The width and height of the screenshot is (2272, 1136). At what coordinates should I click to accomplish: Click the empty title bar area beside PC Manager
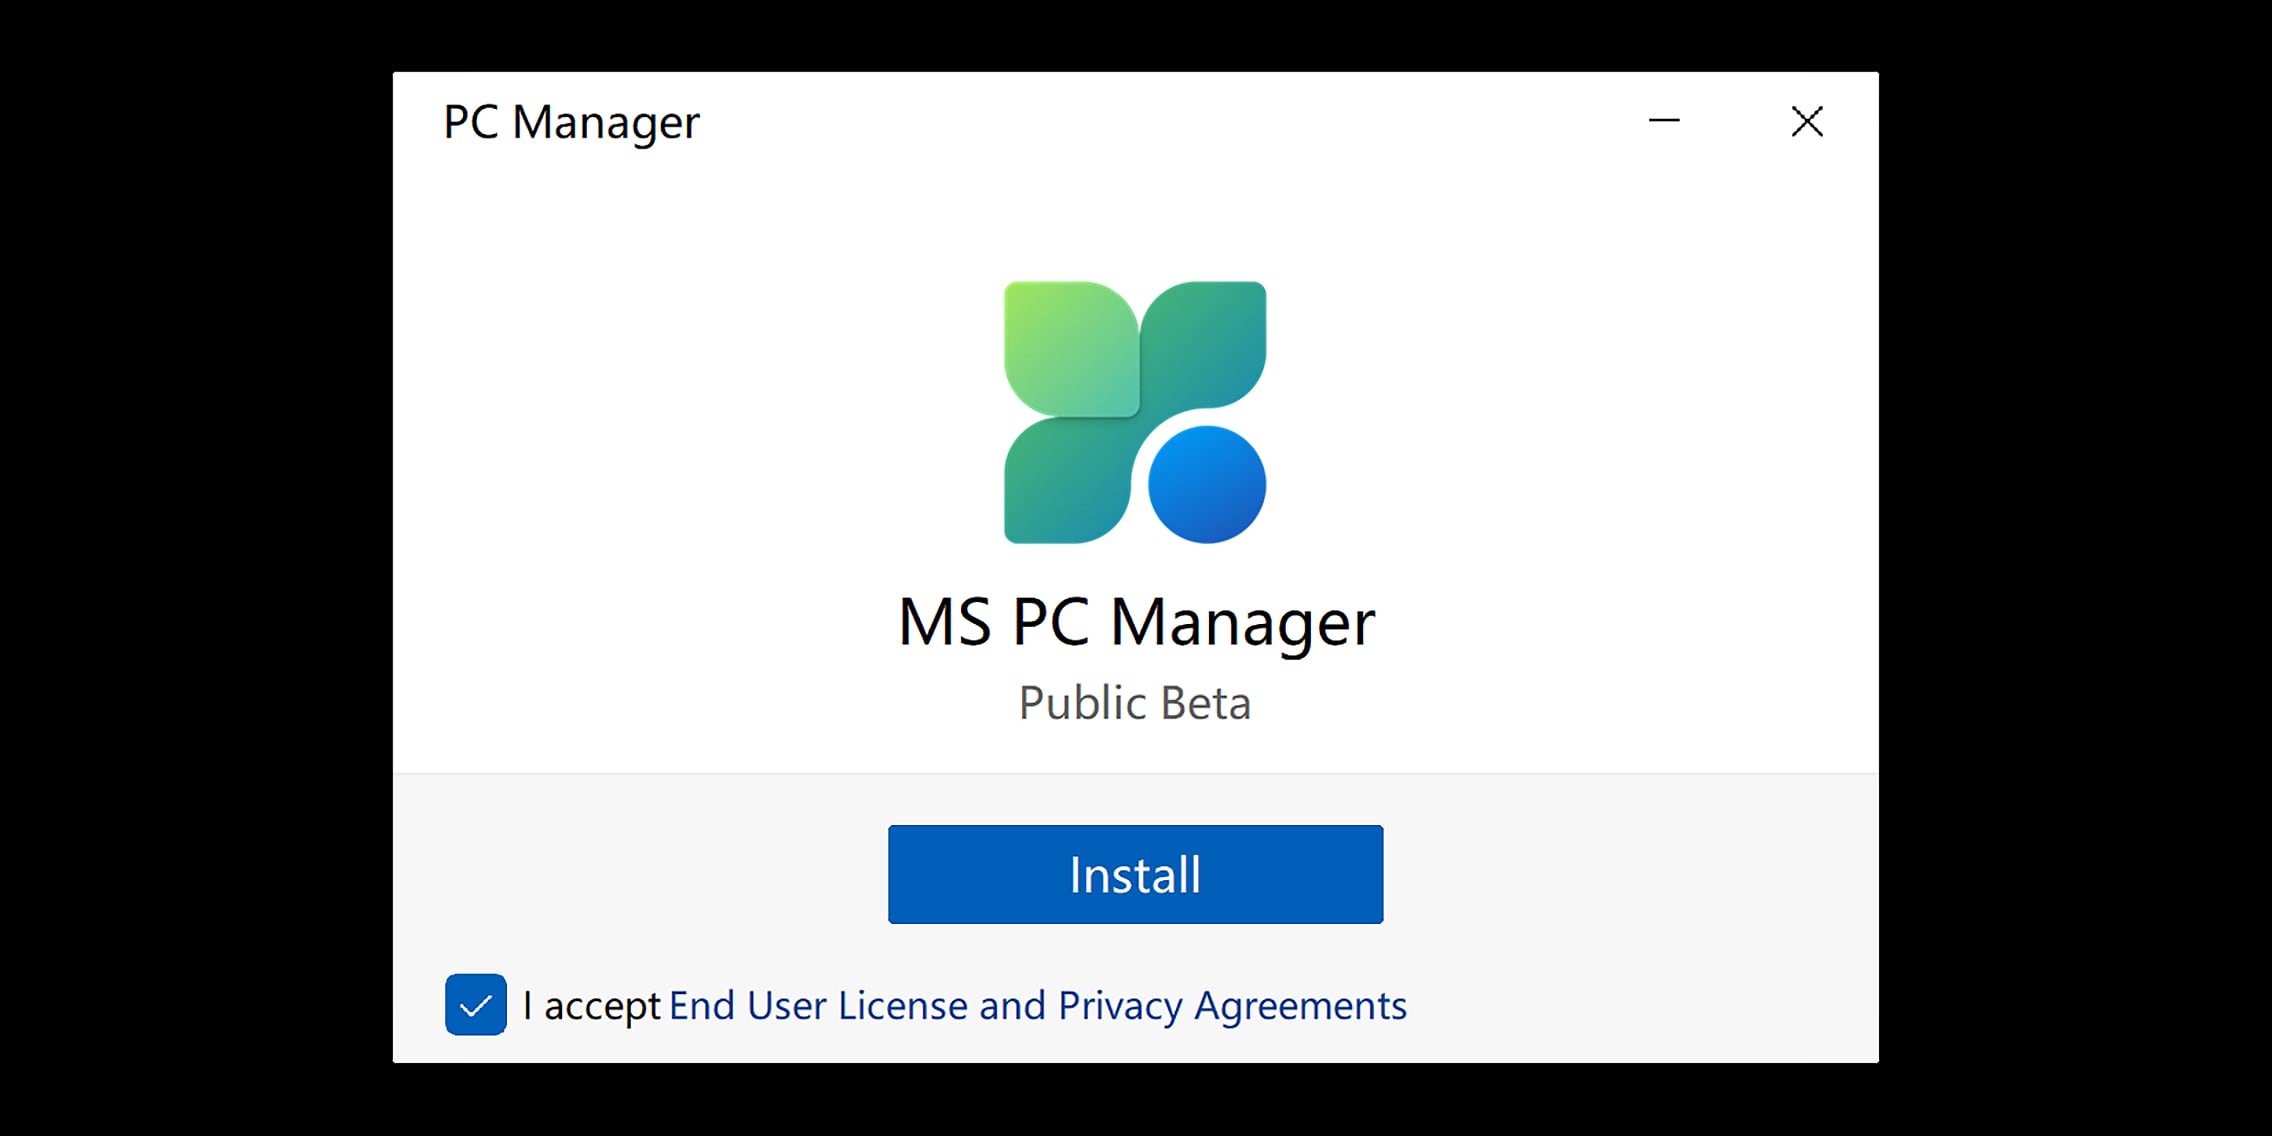click(1150, 122)
